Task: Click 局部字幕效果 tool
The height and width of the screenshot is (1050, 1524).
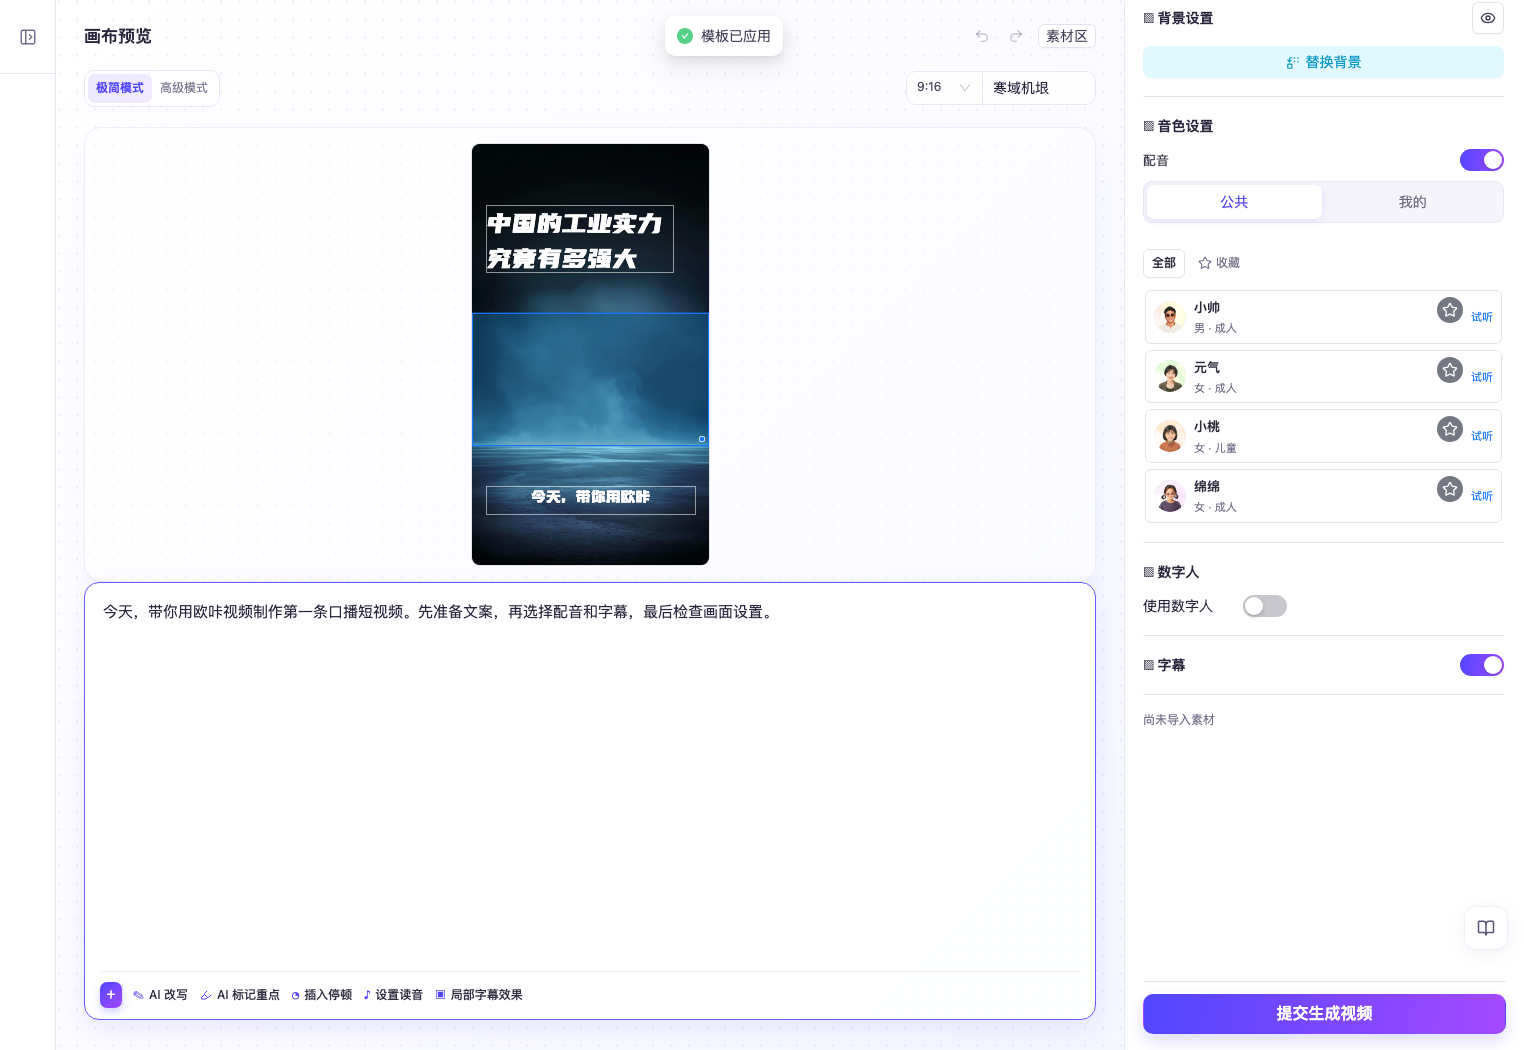Action: (x=479, y=995)
